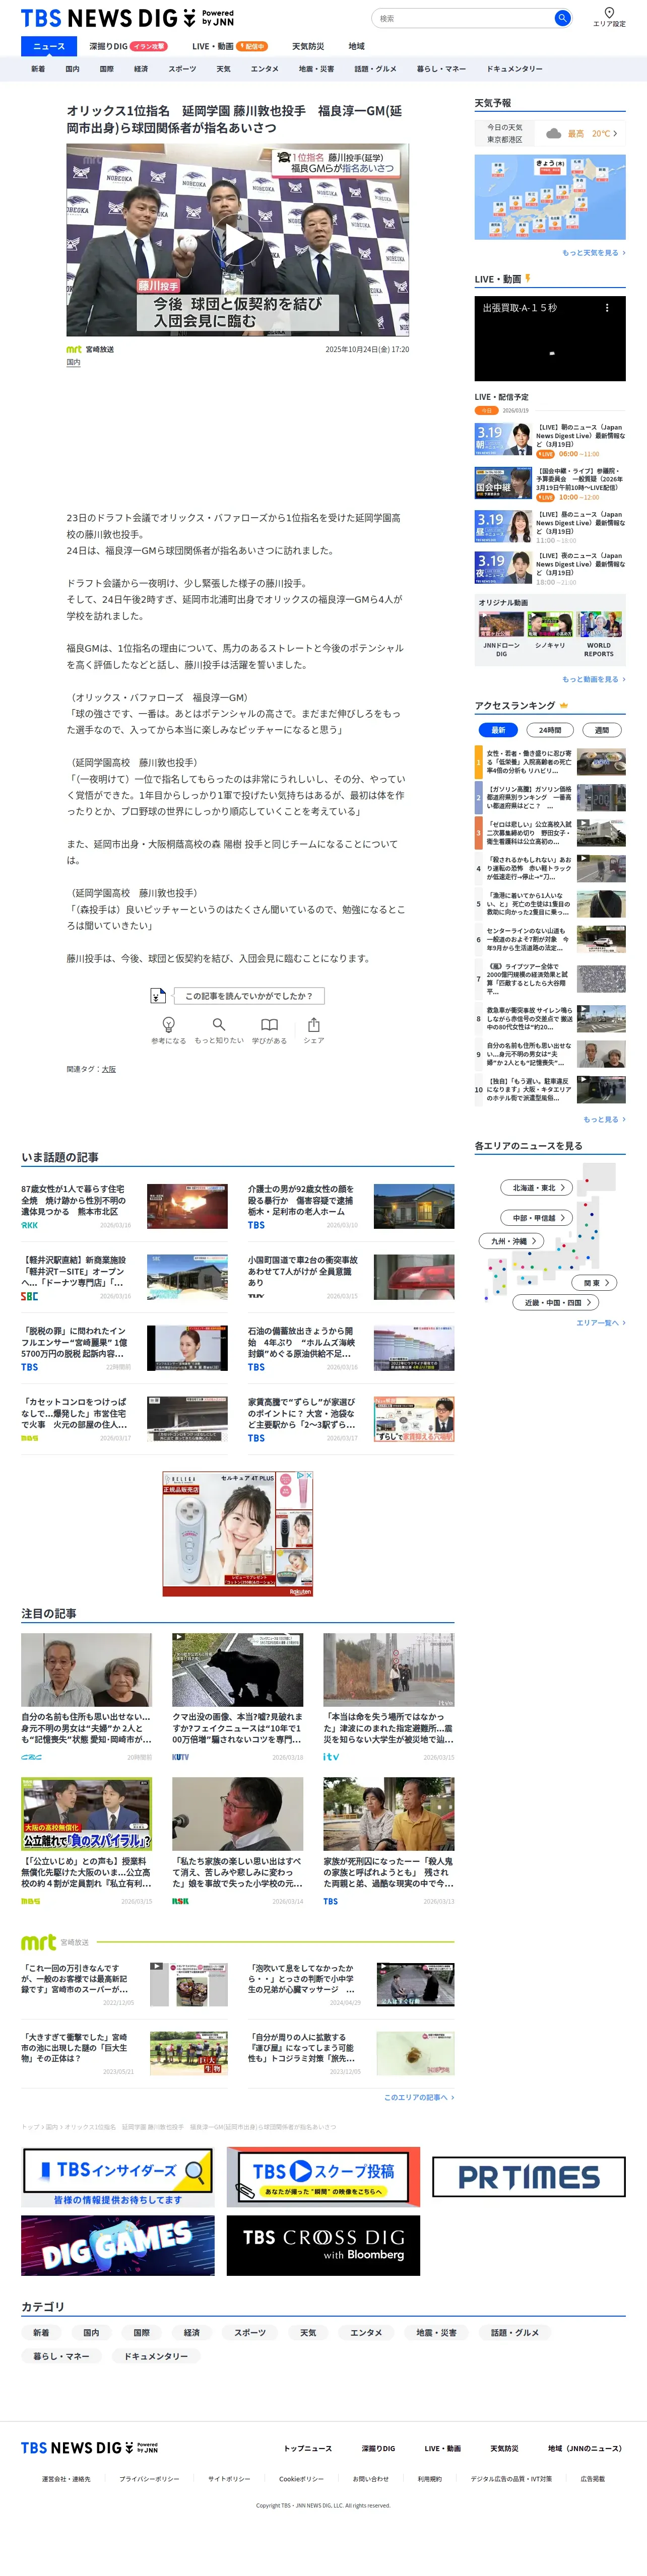Select the 地域 header tab
Image resolution: width=647 pixels, height=2576 pixels.
[356, 46]
